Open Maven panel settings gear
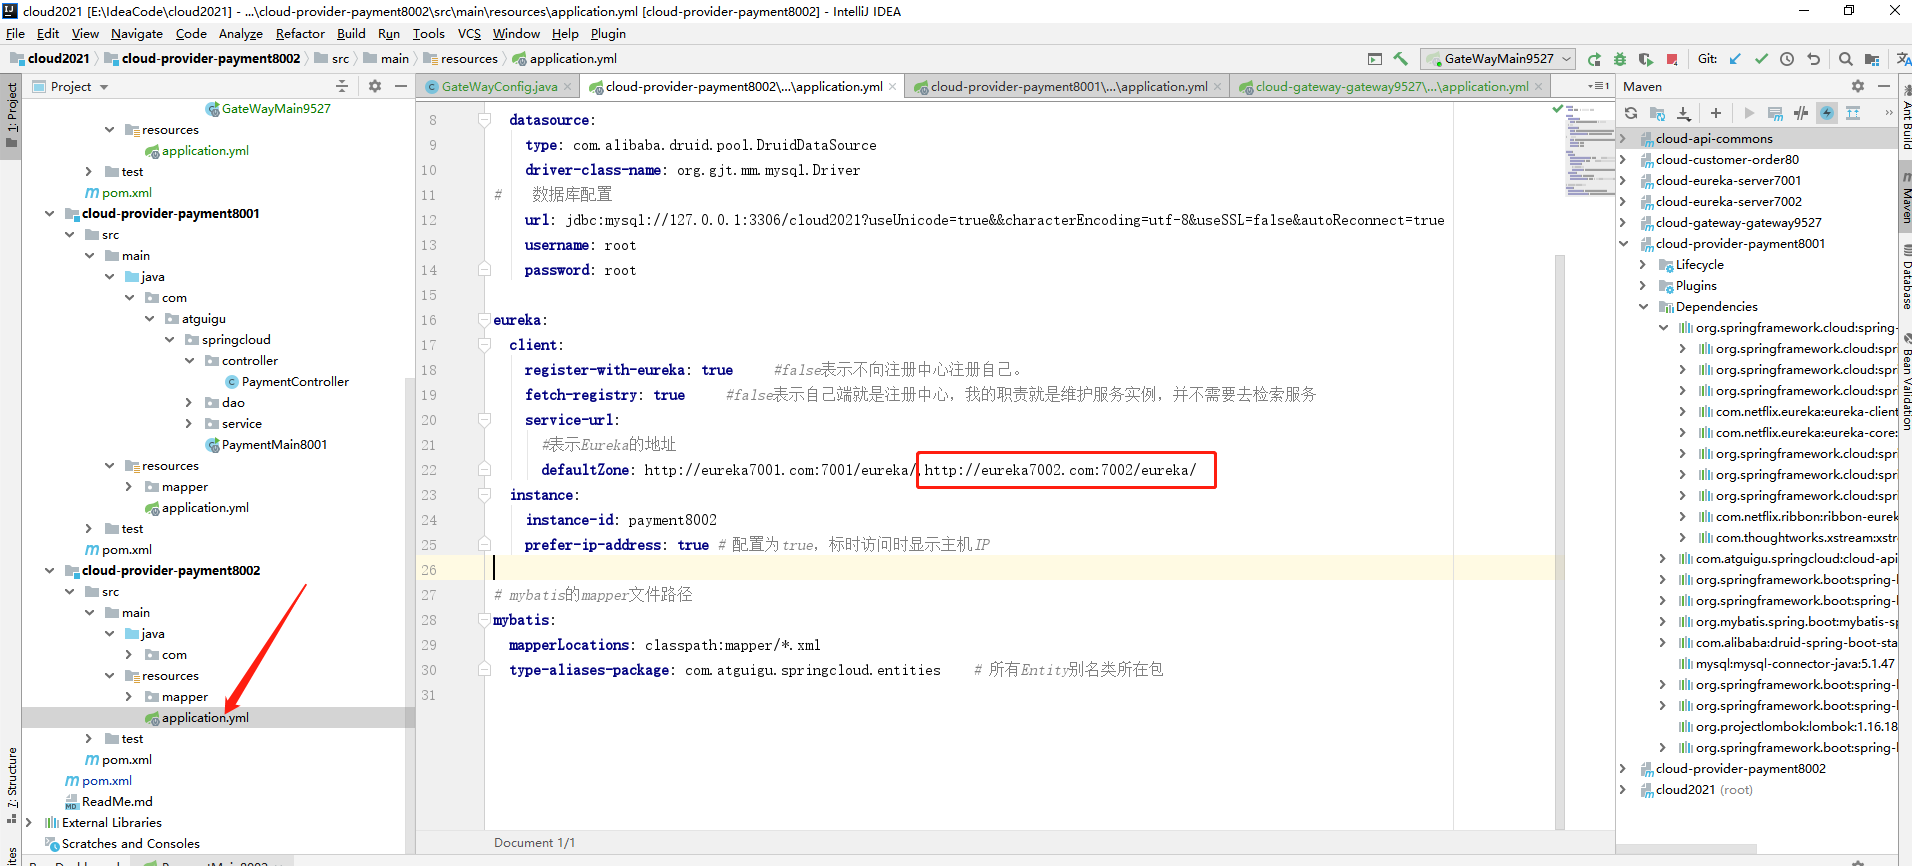1912x866 pixels. click(1858, 86)
